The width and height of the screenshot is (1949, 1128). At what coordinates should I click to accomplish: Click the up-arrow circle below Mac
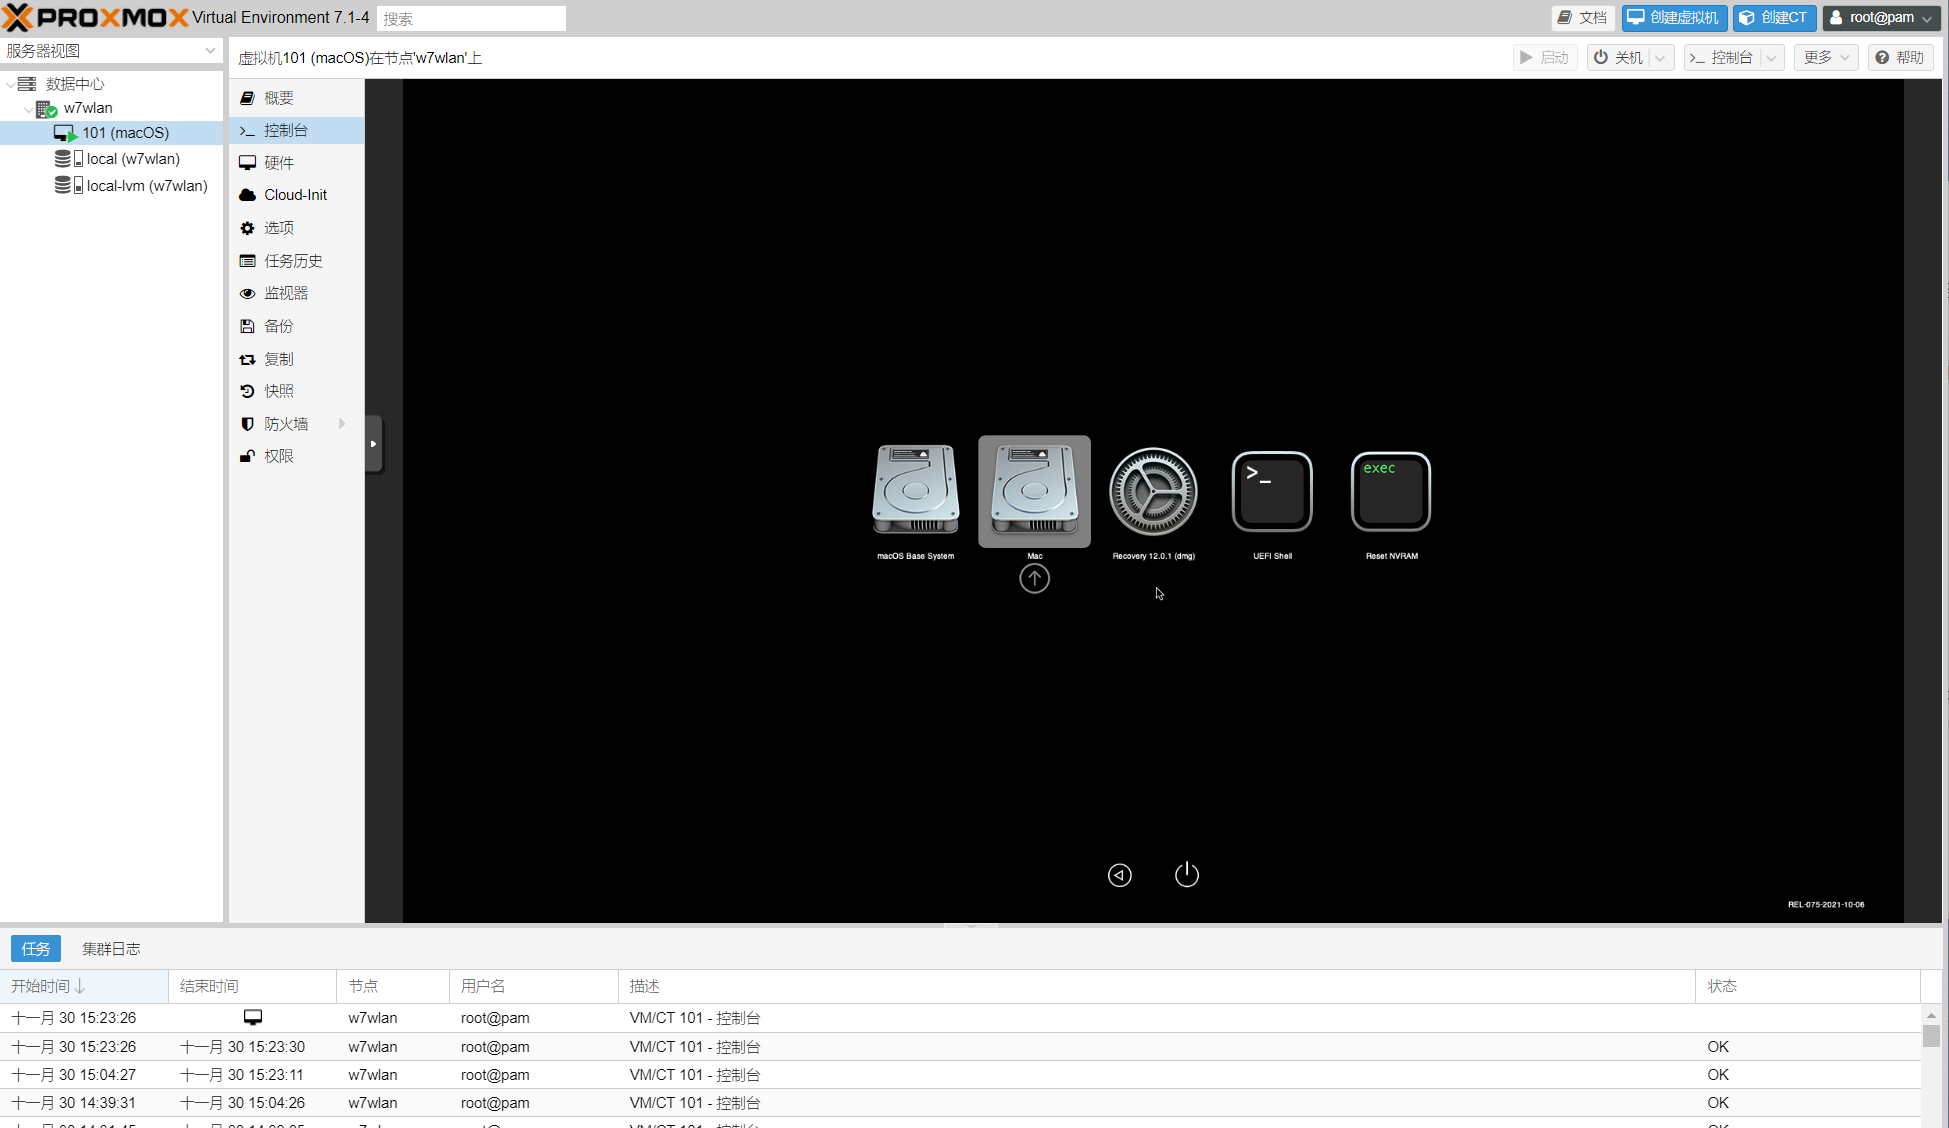pyautogui.click(x=1034, y=578)
